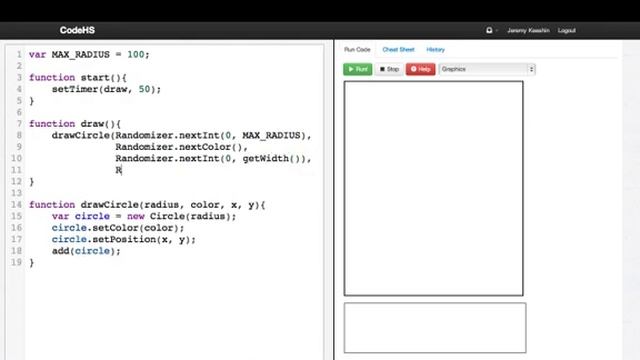Image resolution: width=640 pixels, height=360 pixels.
Task: Click line number 19 in the gutter
Action: click(x=16, y=262)
